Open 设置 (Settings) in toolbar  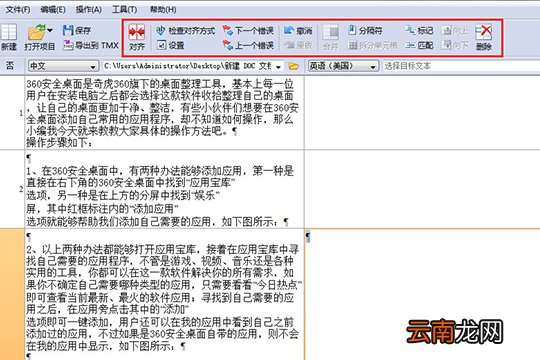pos(170,45)
